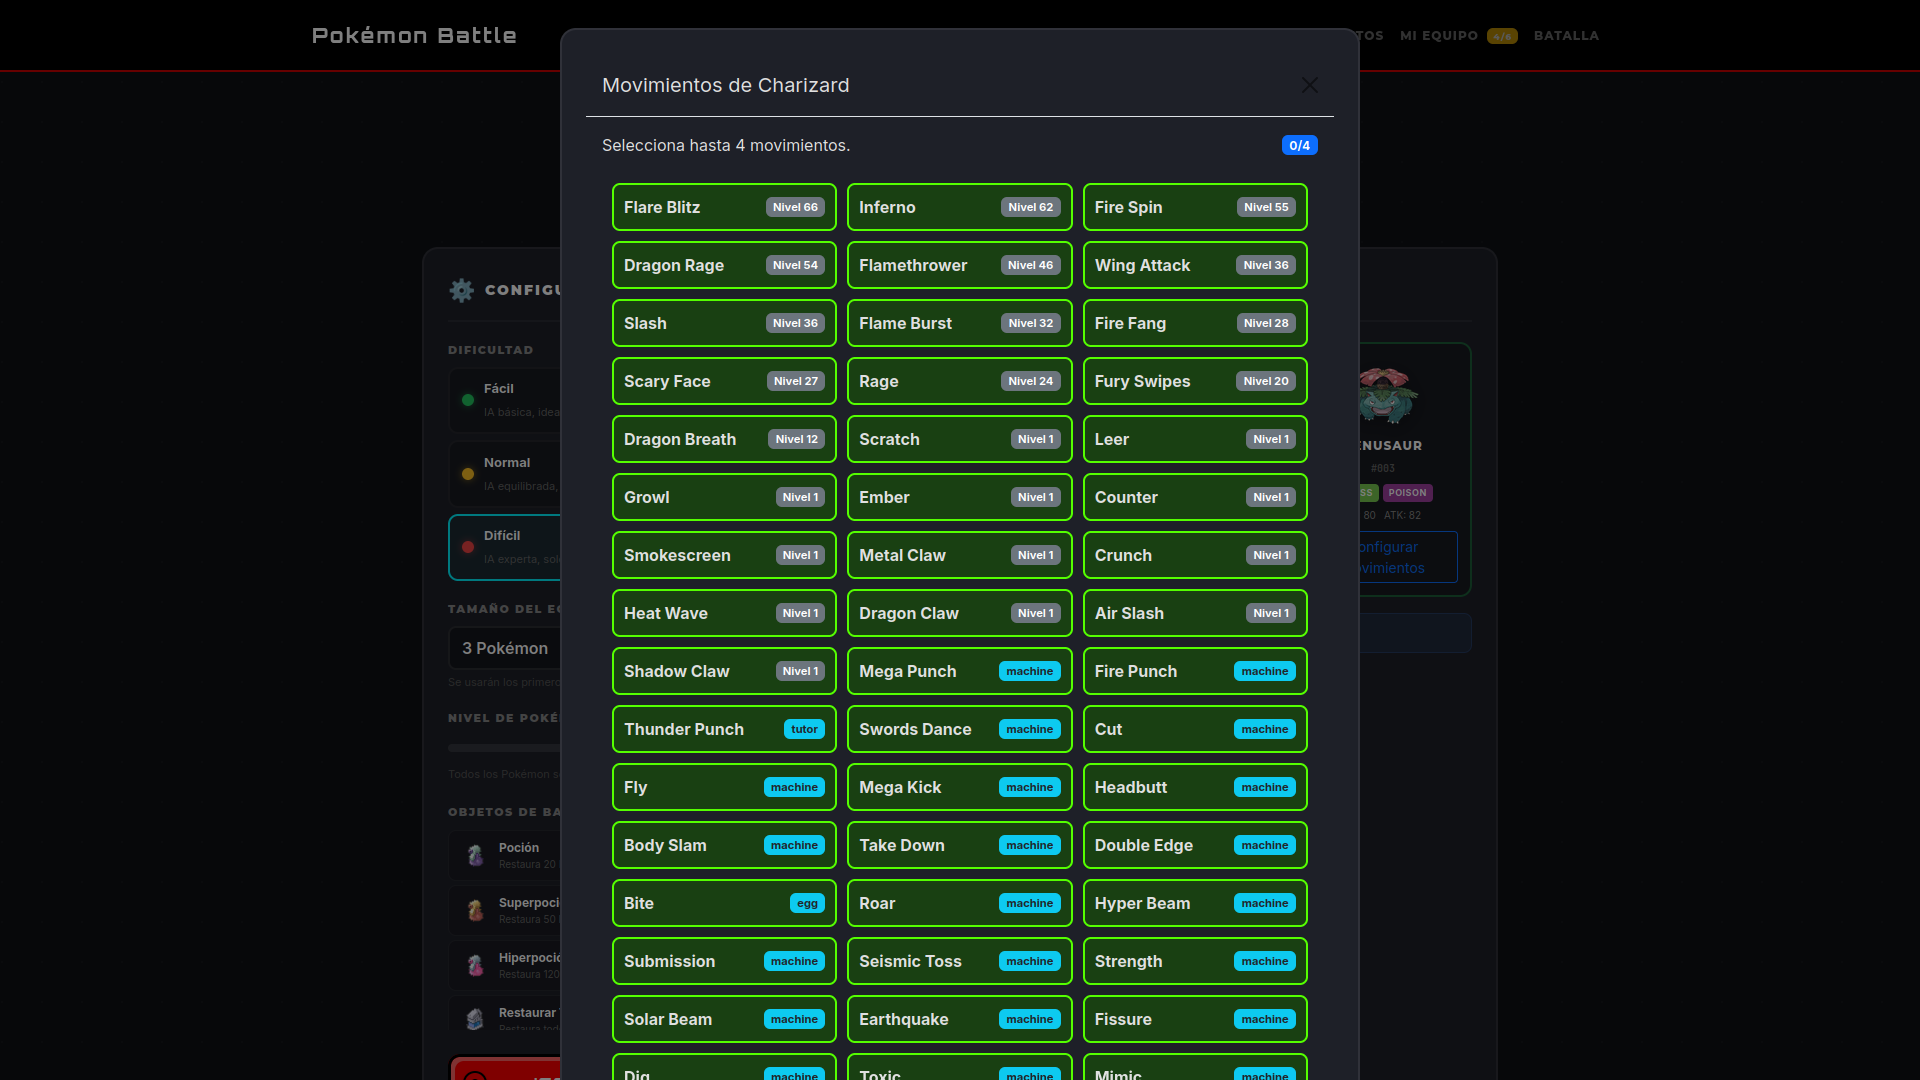1920x1080 pixels.
Task: Pick the Air Slash move
Action: 1195,613
